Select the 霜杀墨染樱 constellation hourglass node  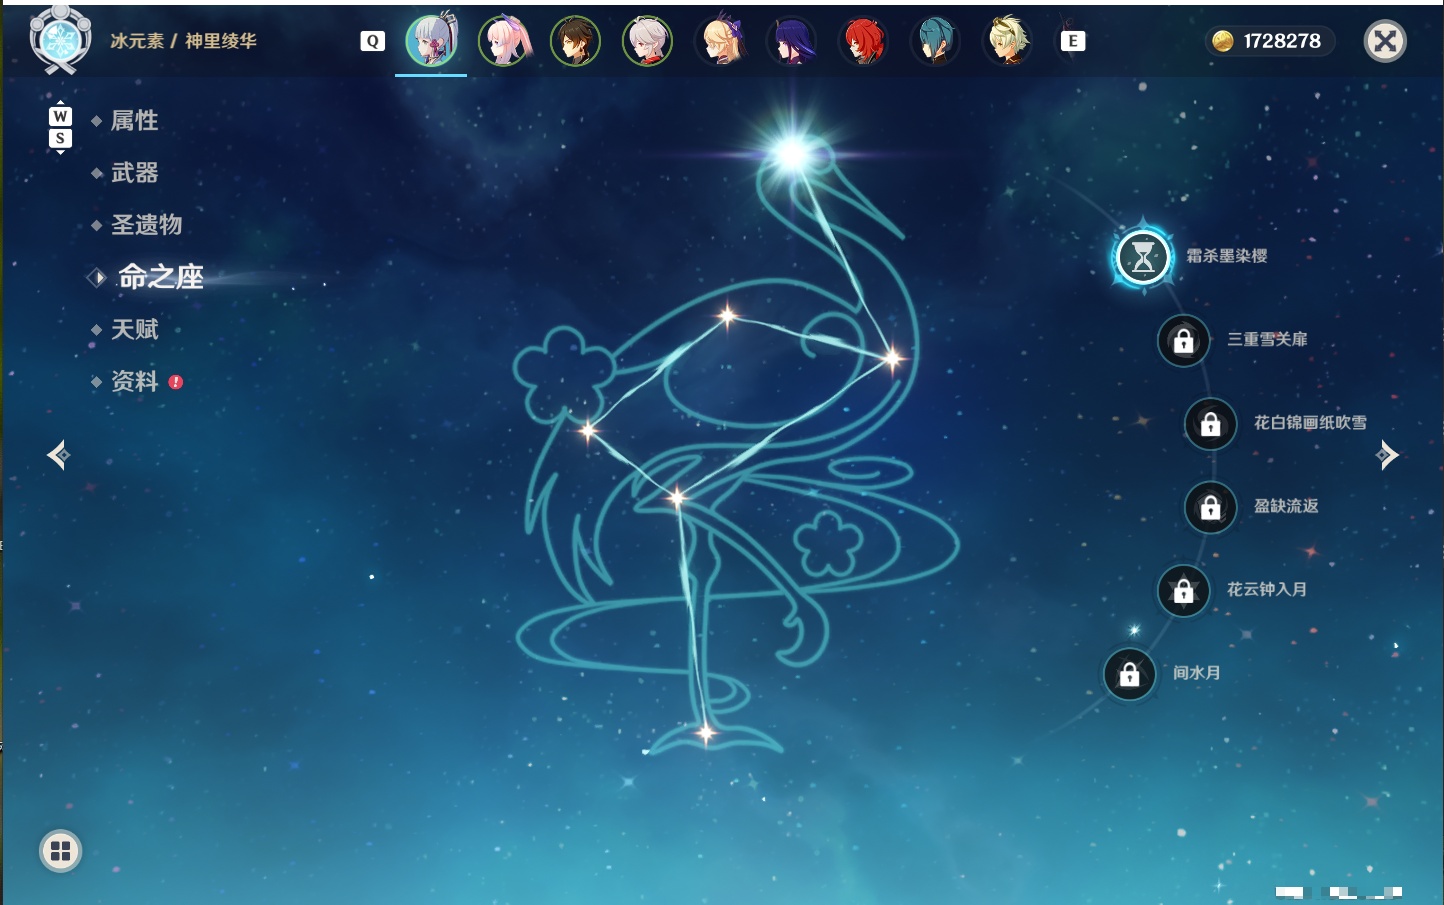[x=1143, y=257]
